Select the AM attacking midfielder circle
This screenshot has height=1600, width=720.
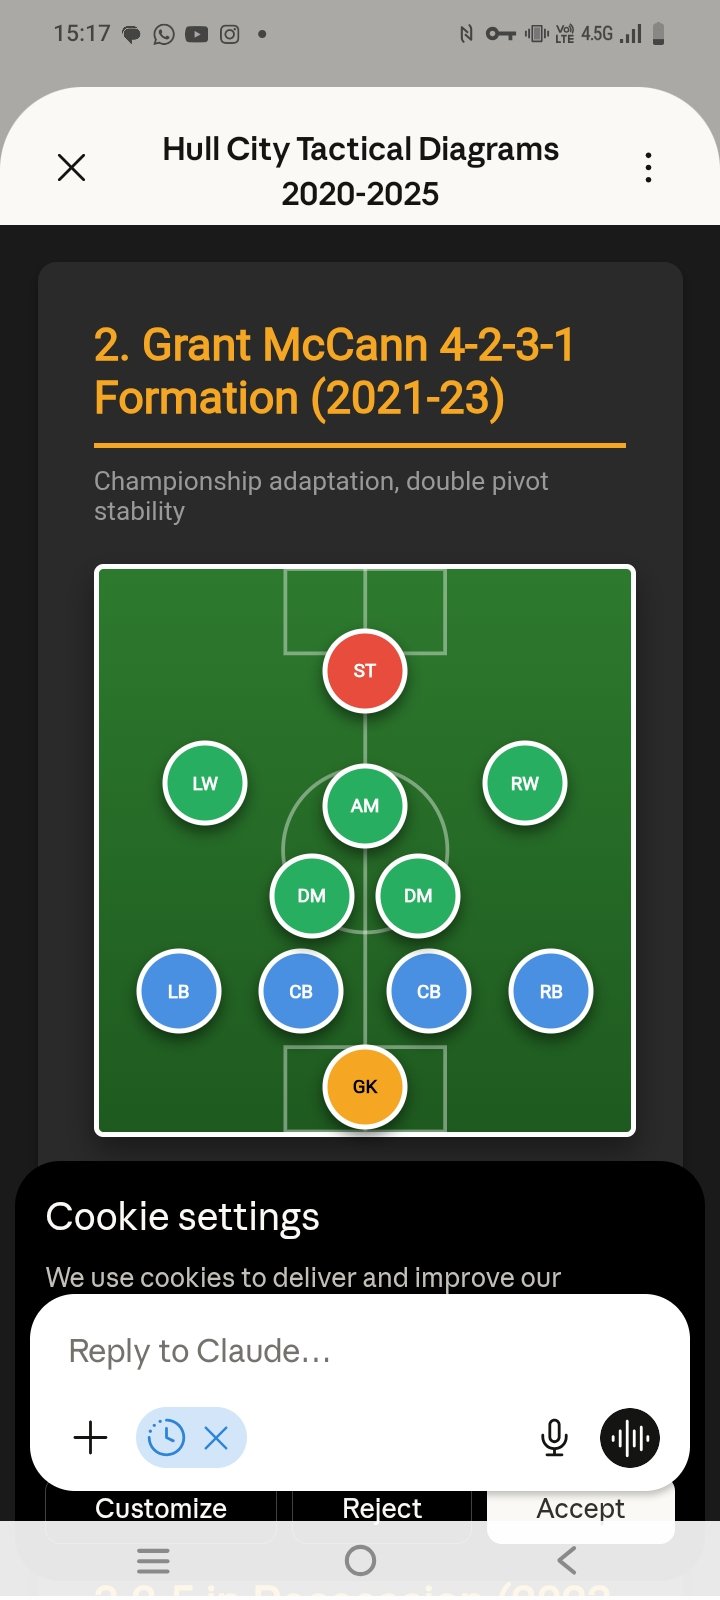[365, 805]
